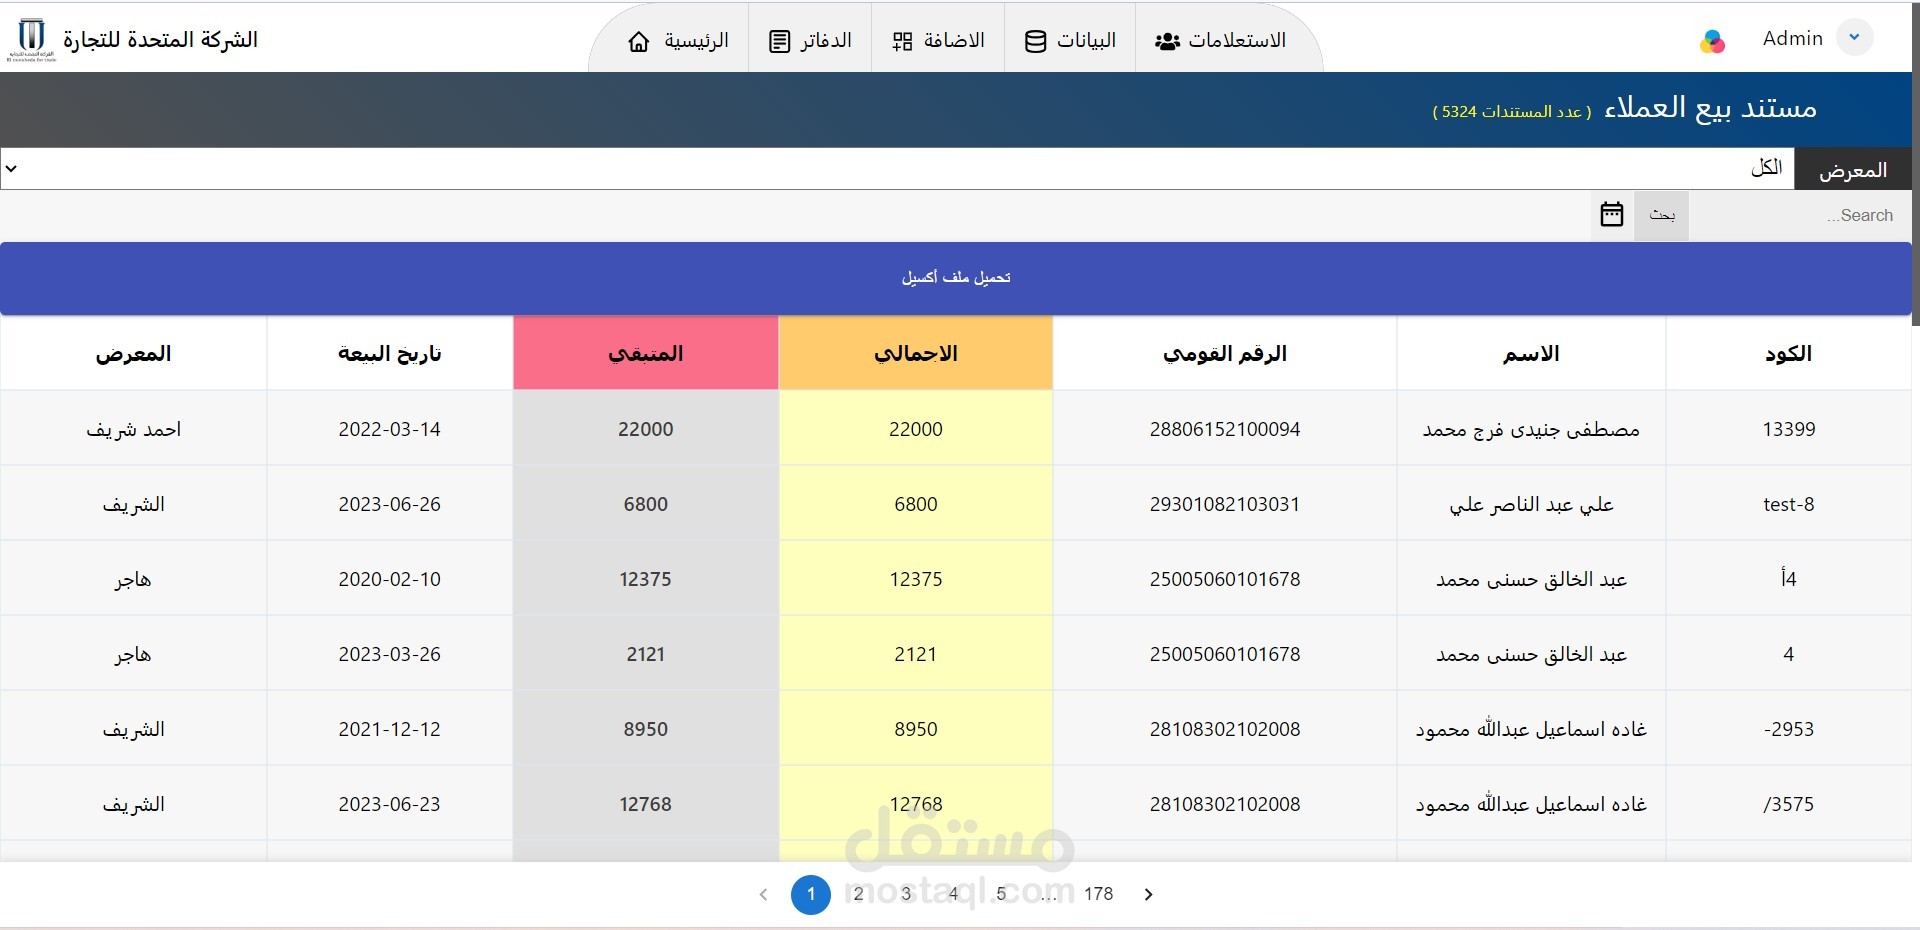
Task: Go to page 4
Action: coord(953,894)
